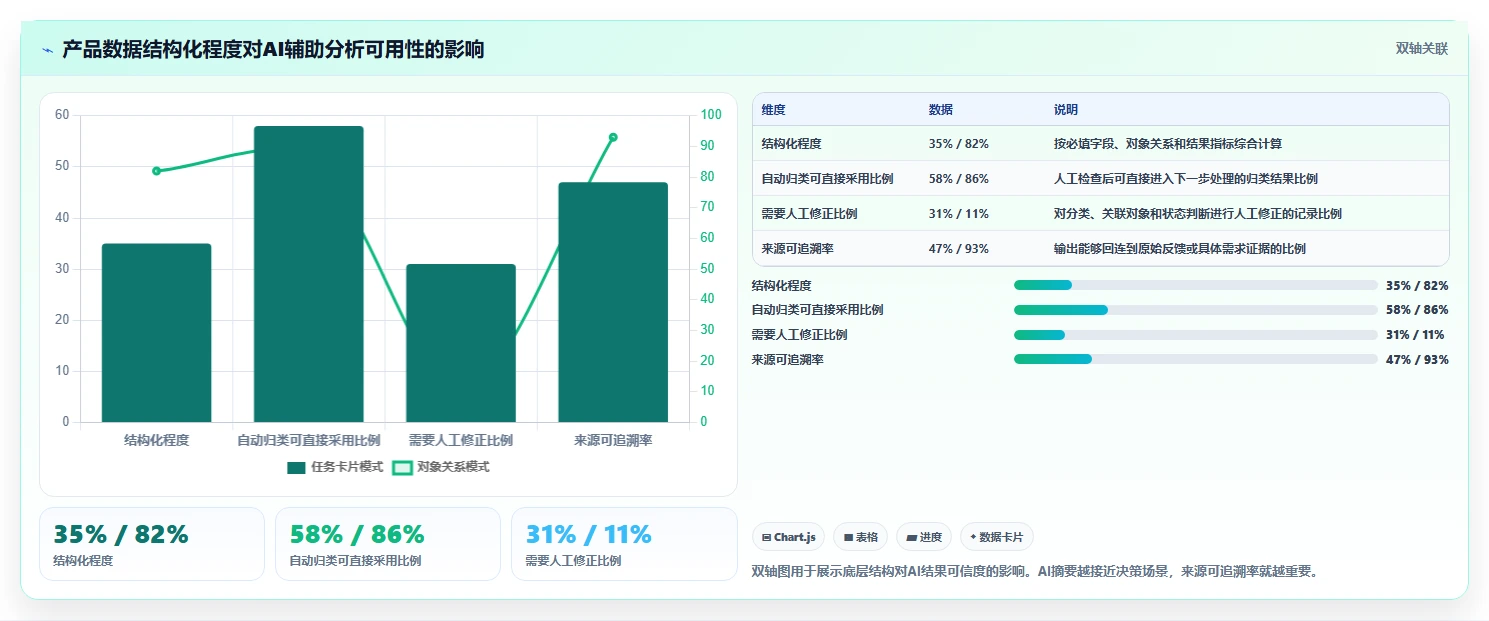
Task: Click the 来源可追溯率 cell in the table
Action: click(797, 249)
